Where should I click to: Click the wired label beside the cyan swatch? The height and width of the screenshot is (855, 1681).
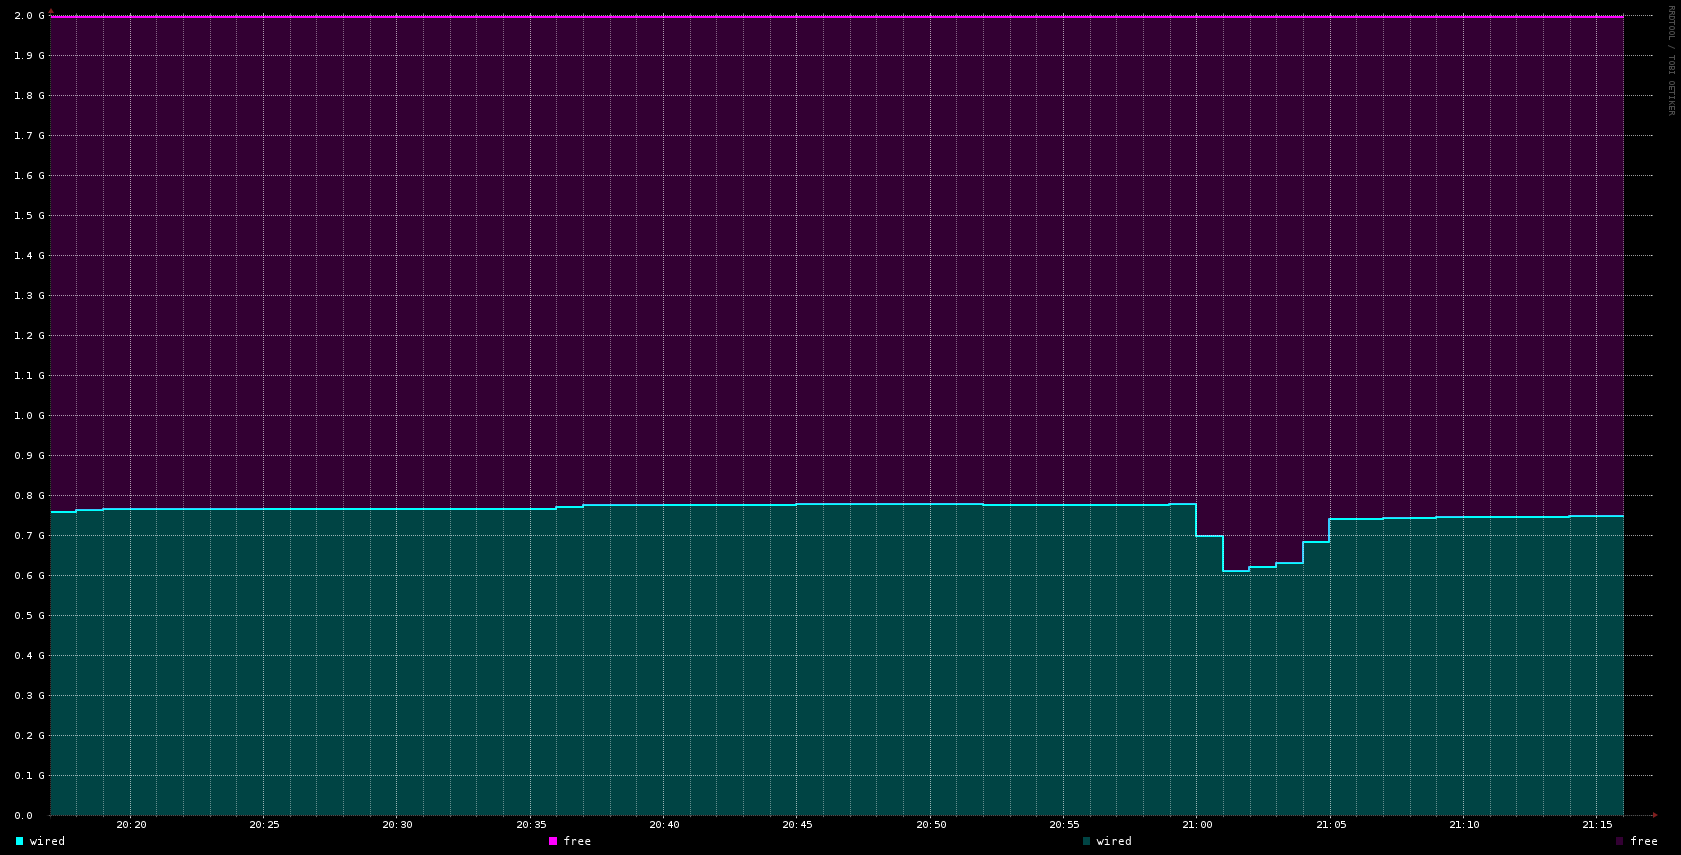point(47,841)
